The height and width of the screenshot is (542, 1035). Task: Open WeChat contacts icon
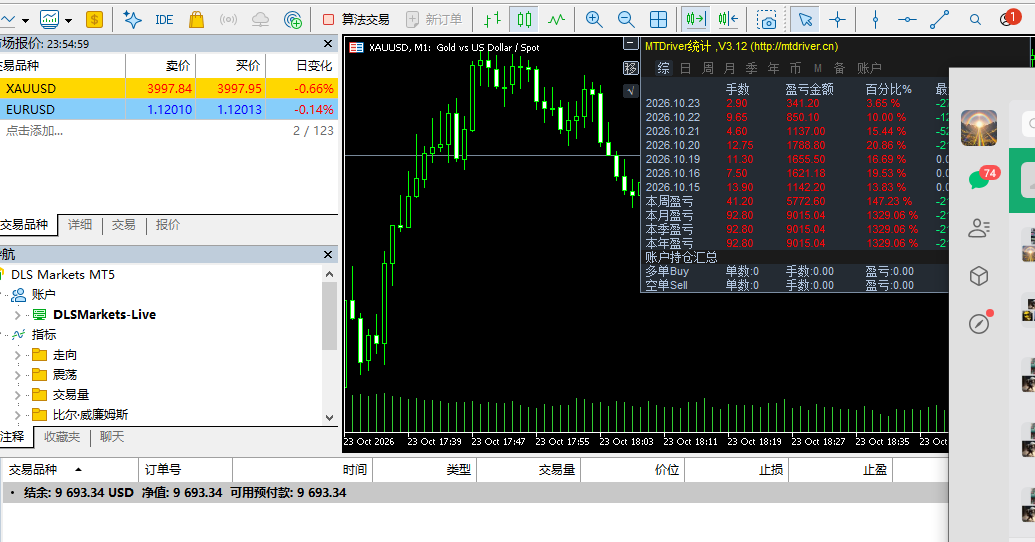[x=979, y=228]
